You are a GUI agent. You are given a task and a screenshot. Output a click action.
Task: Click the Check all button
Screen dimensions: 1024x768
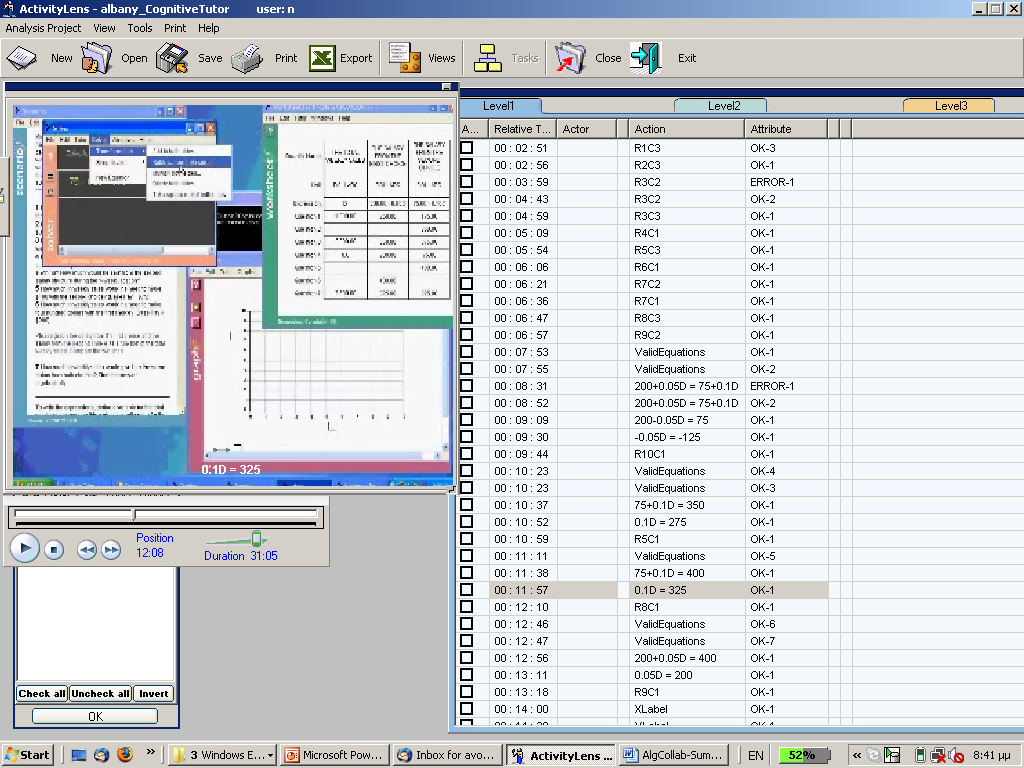(x=42, y=694)
